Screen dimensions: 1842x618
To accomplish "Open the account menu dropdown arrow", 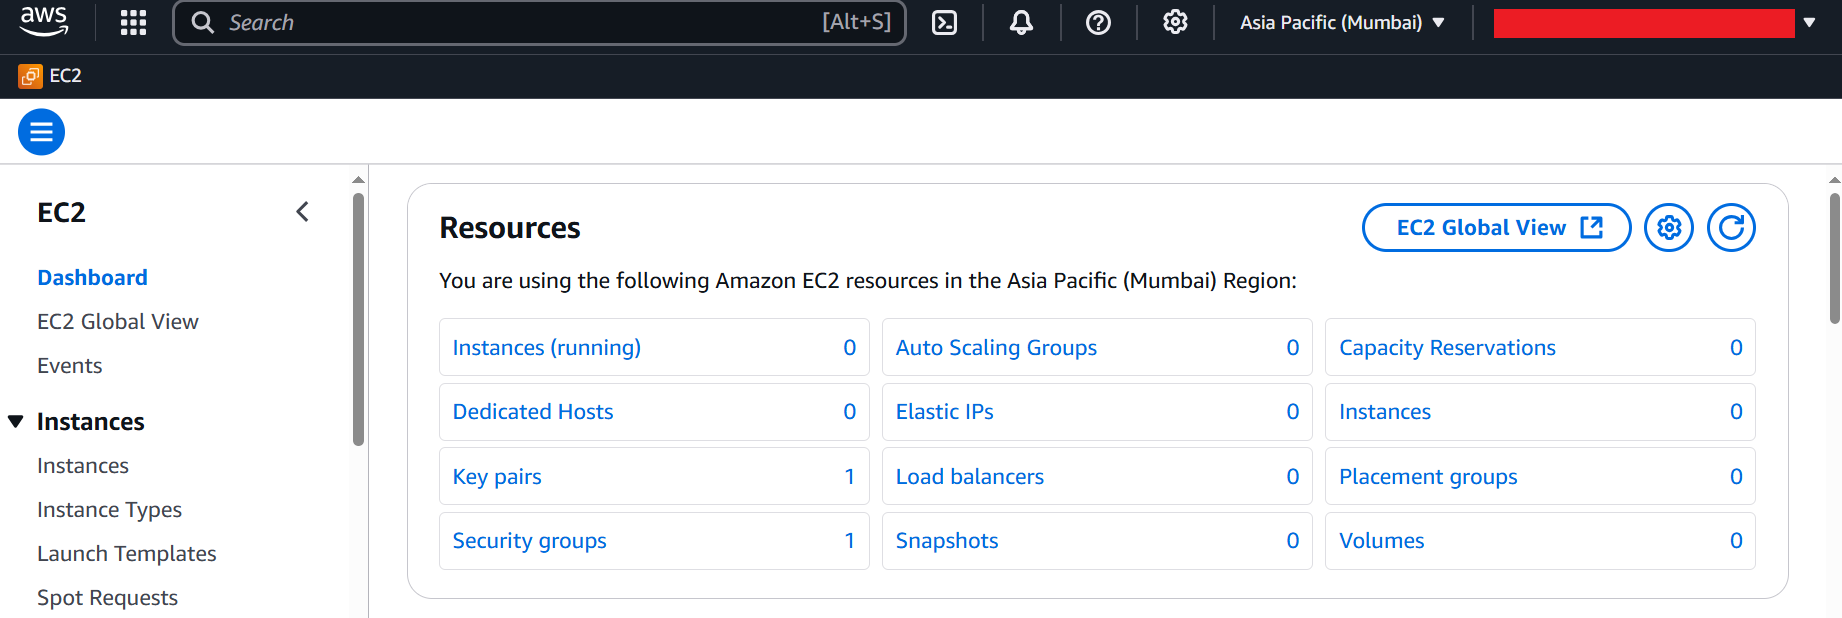I will (1809, 22).
